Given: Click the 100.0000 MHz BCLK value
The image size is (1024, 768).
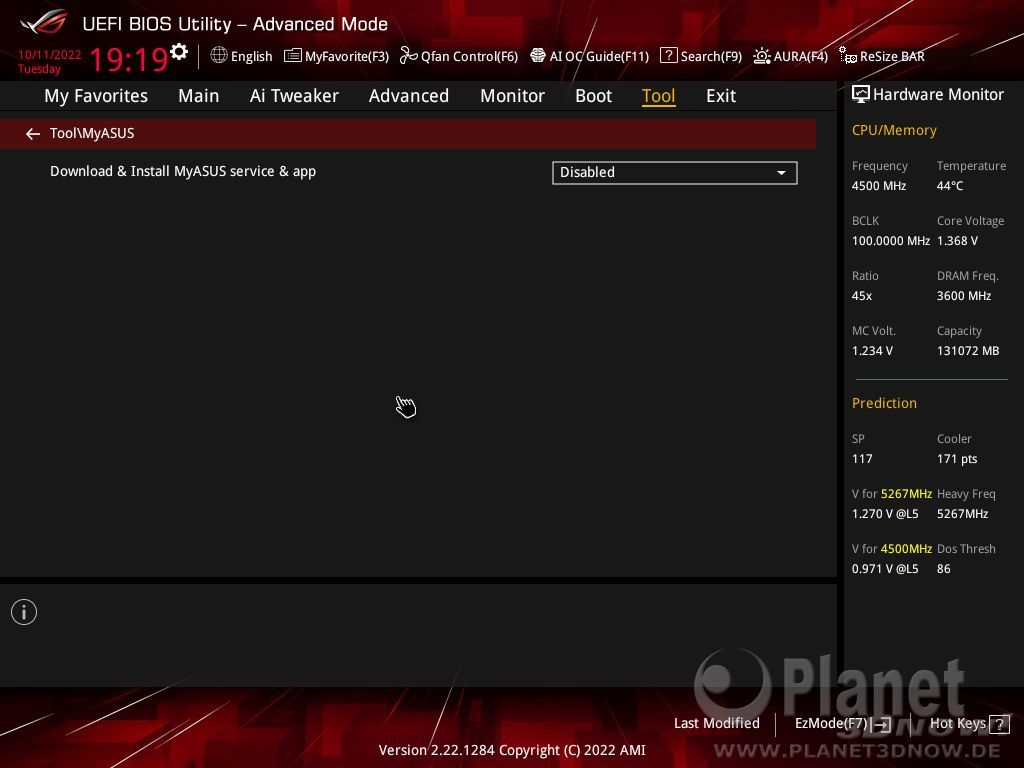Looking at the screenshot, I should click(x=891, y=240).
